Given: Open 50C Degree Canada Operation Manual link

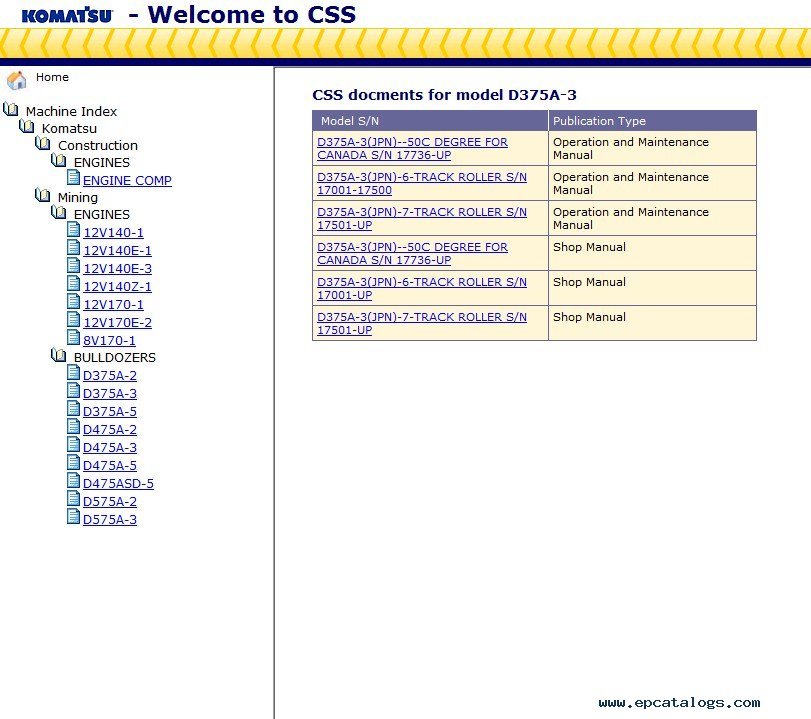Looking at the screenshot, I should (412, 148).
